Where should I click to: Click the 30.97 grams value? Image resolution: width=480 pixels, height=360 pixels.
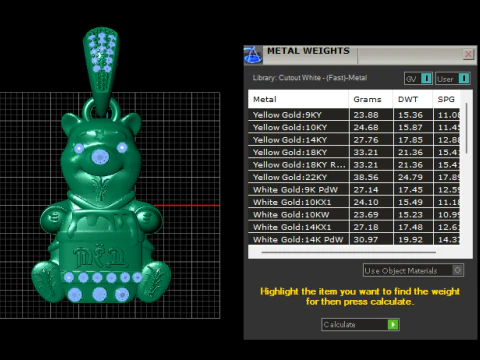point(366,240)
